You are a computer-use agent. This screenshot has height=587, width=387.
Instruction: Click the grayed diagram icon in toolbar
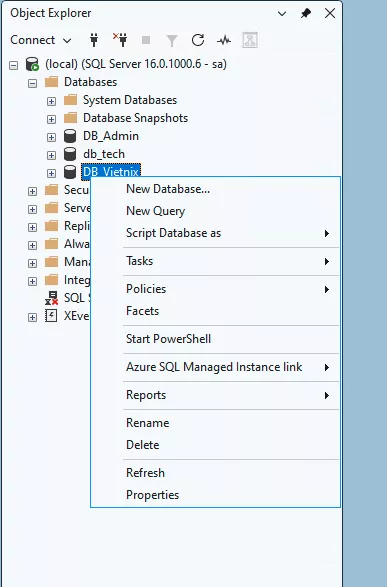pyautogui.click(x=250, y=40)
